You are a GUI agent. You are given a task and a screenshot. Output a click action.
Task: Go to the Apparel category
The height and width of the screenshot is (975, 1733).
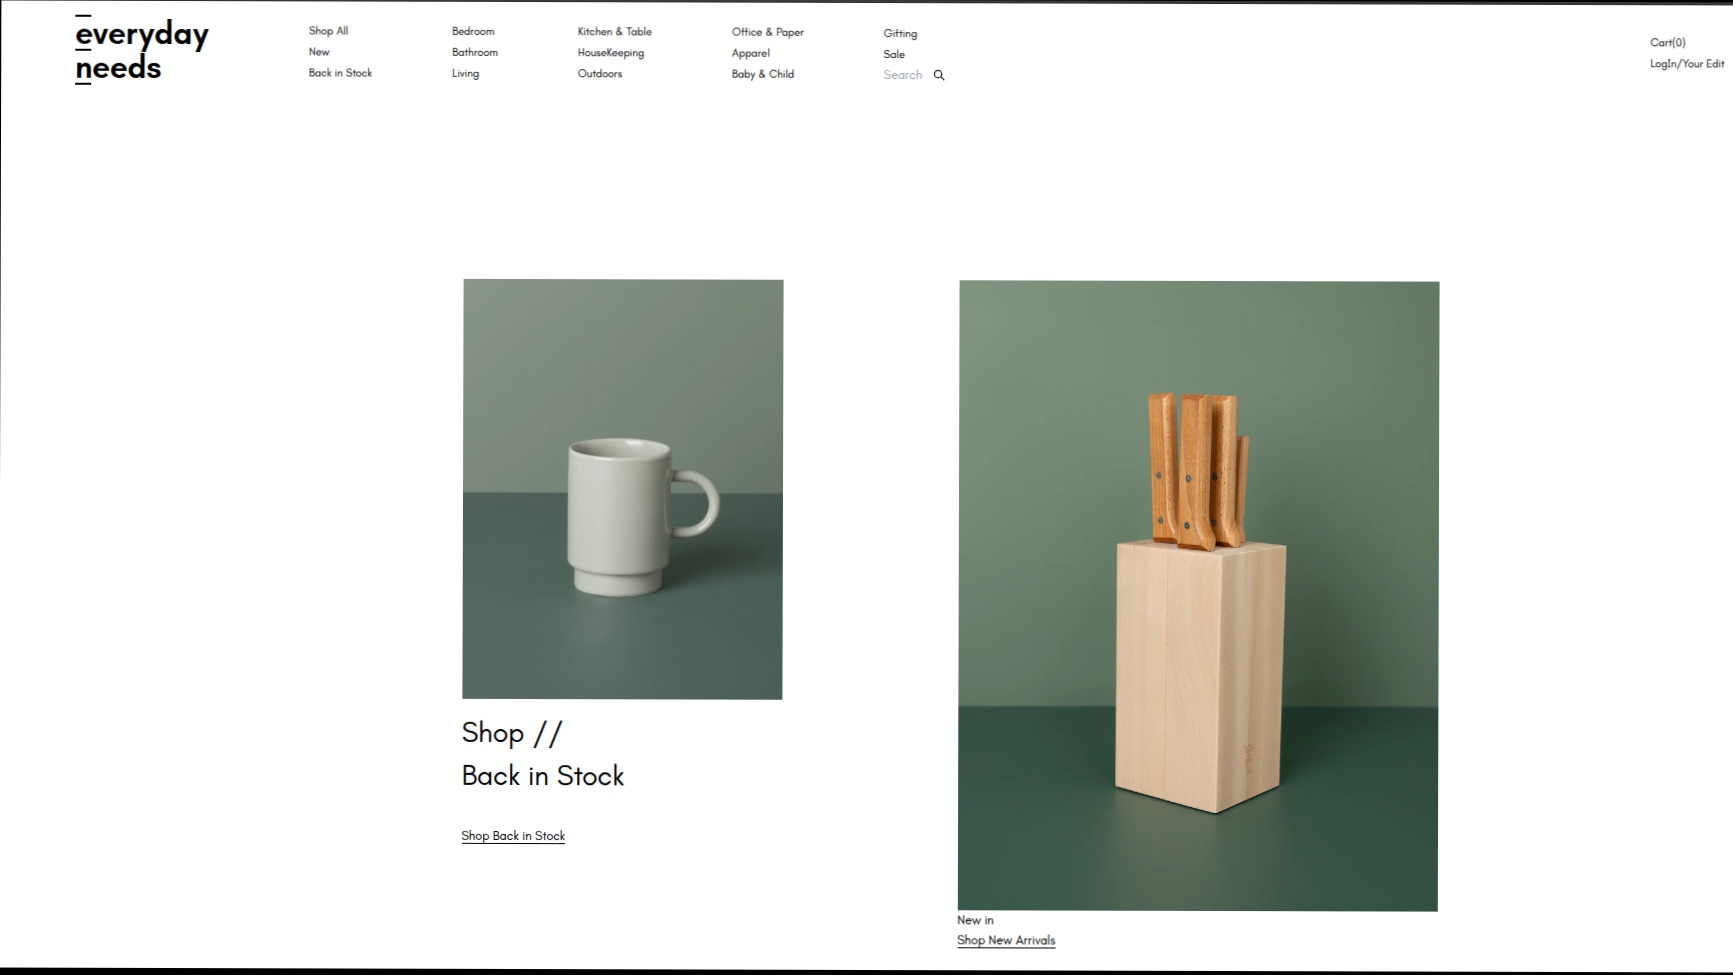(x=750, y=54)
